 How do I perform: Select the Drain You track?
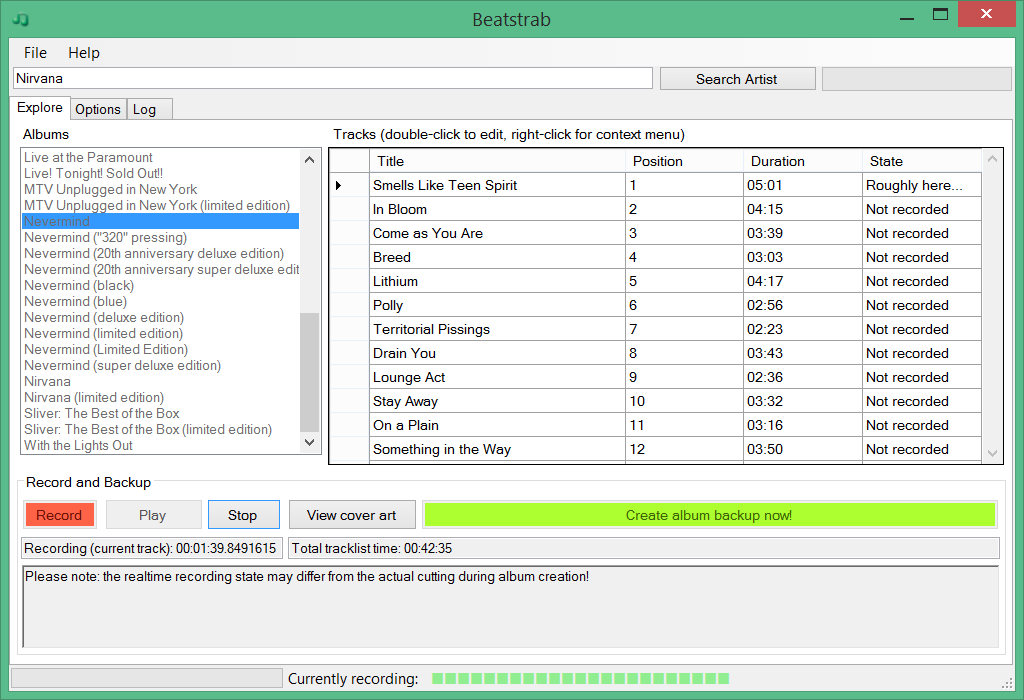497,353
